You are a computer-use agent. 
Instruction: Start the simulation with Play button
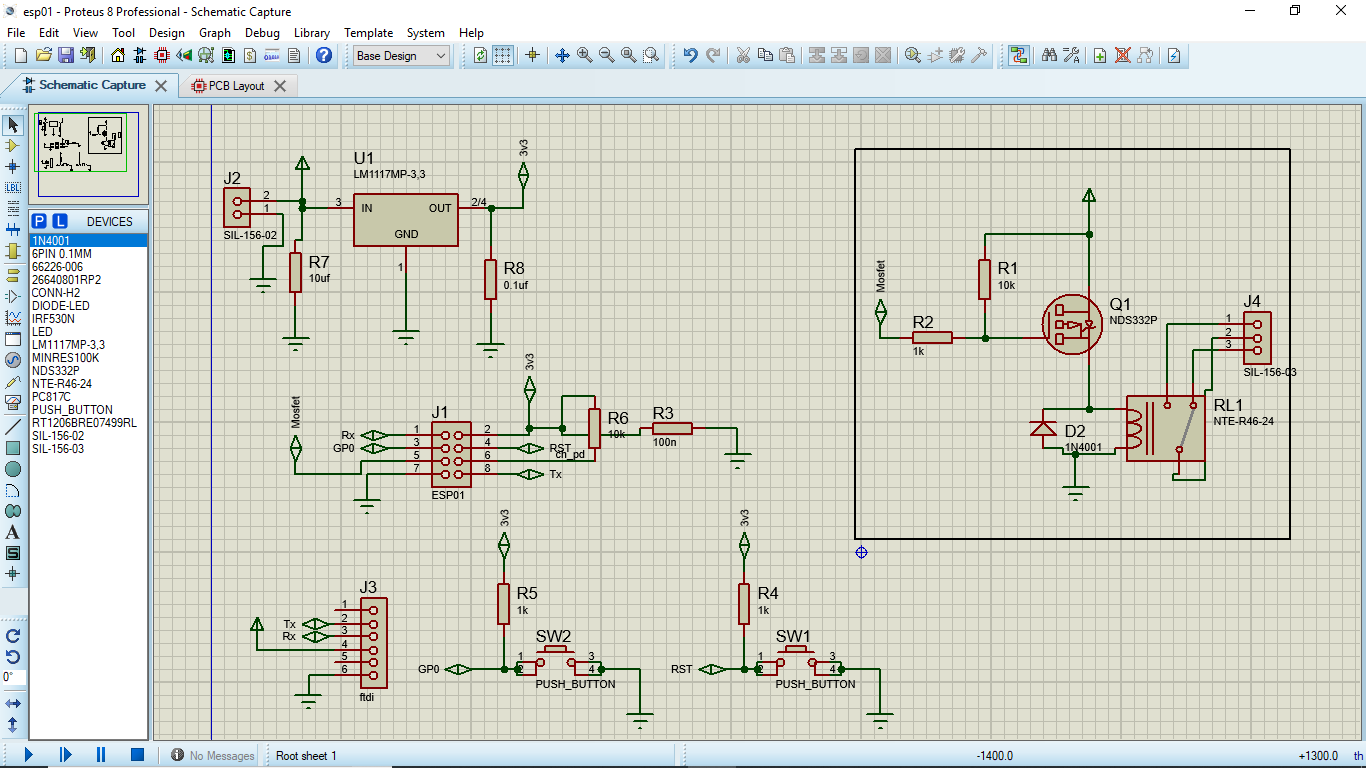tap(28, 755)
